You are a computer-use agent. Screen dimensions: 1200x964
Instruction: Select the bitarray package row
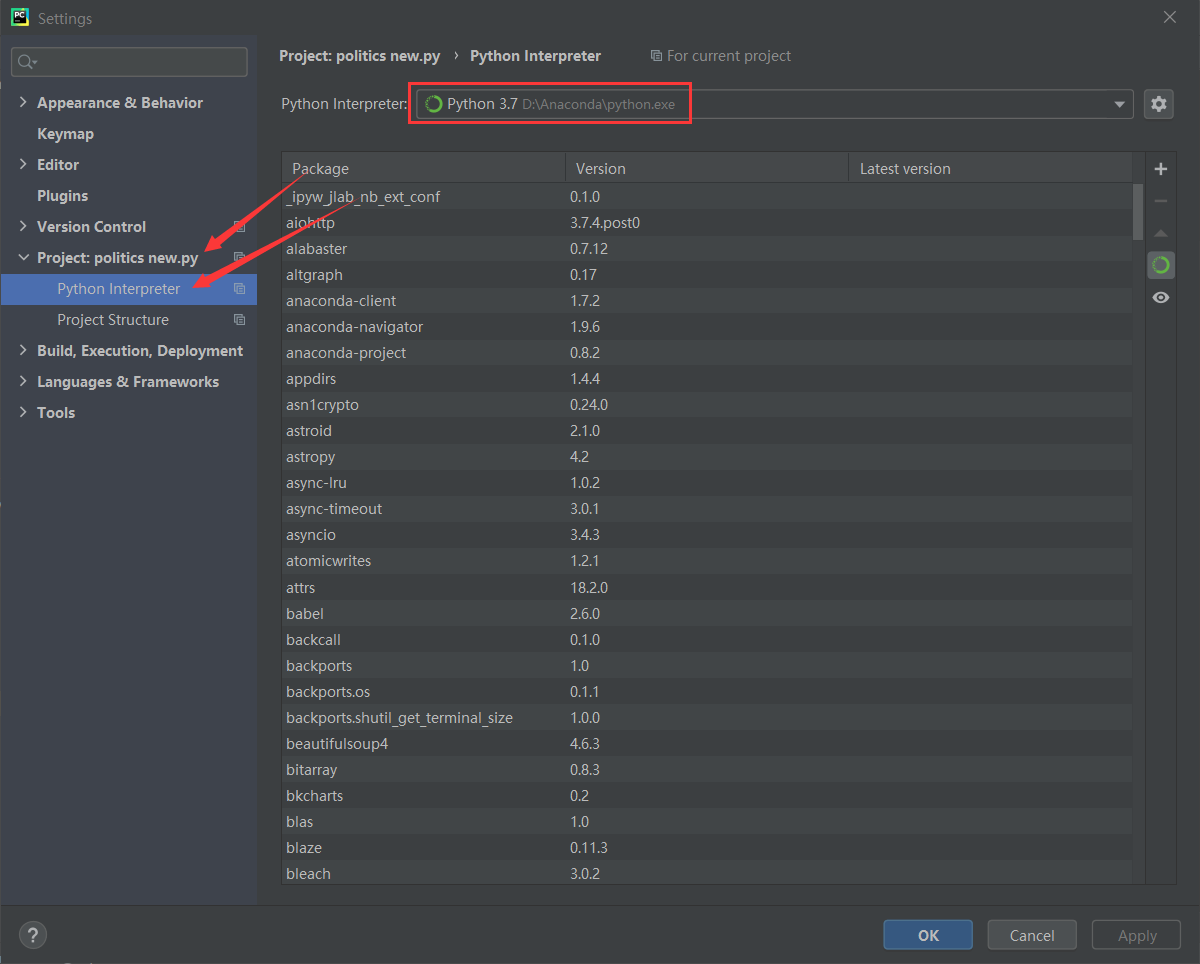(707, 770)
